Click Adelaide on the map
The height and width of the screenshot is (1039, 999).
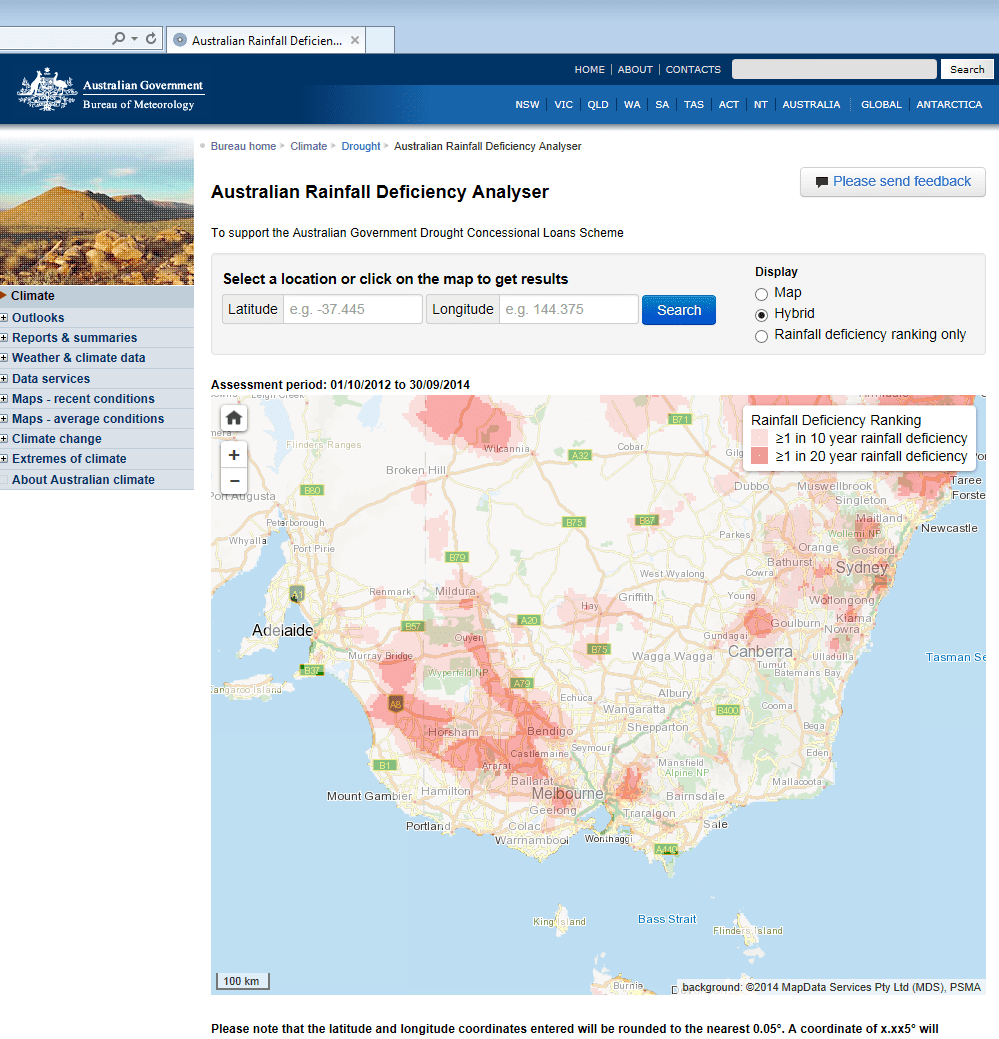[x=282, y=630]
